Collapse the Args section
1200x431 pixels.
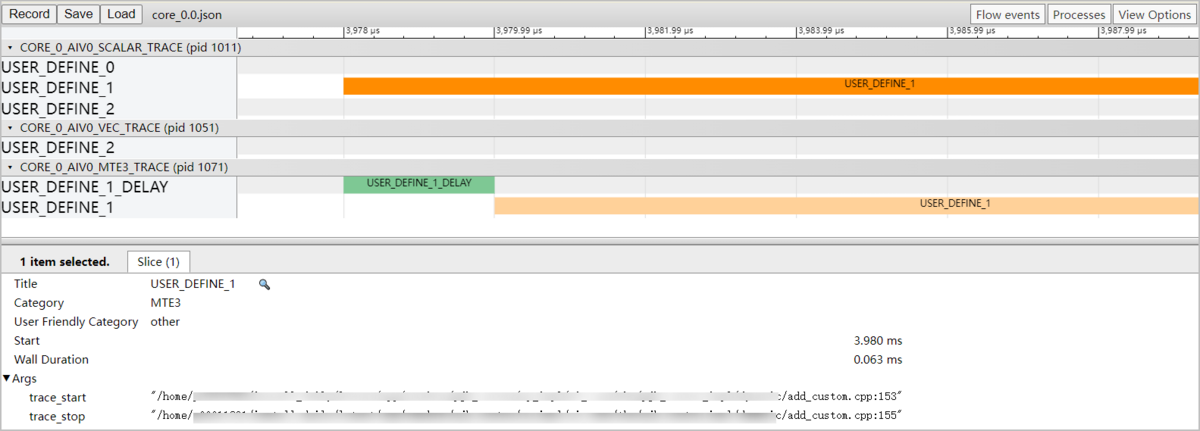pyautogui.click(x=8, y=379)
